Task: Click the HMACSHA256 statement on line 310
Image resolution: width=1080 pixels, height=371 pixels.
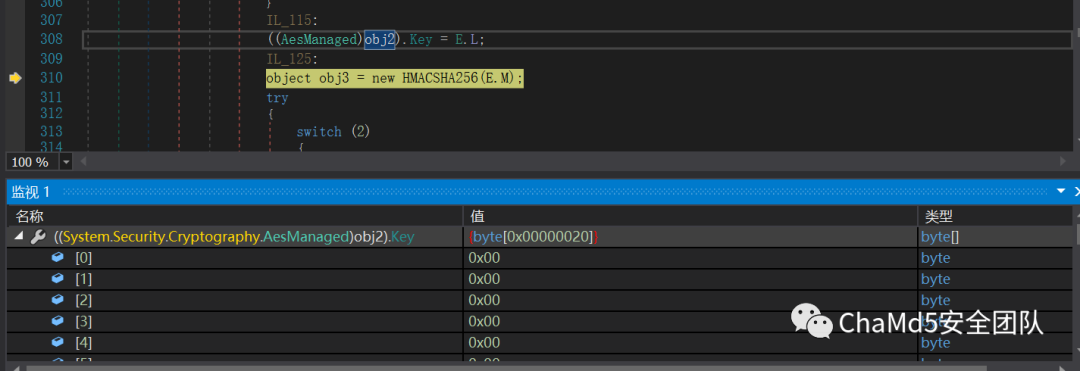Action: 395,78
